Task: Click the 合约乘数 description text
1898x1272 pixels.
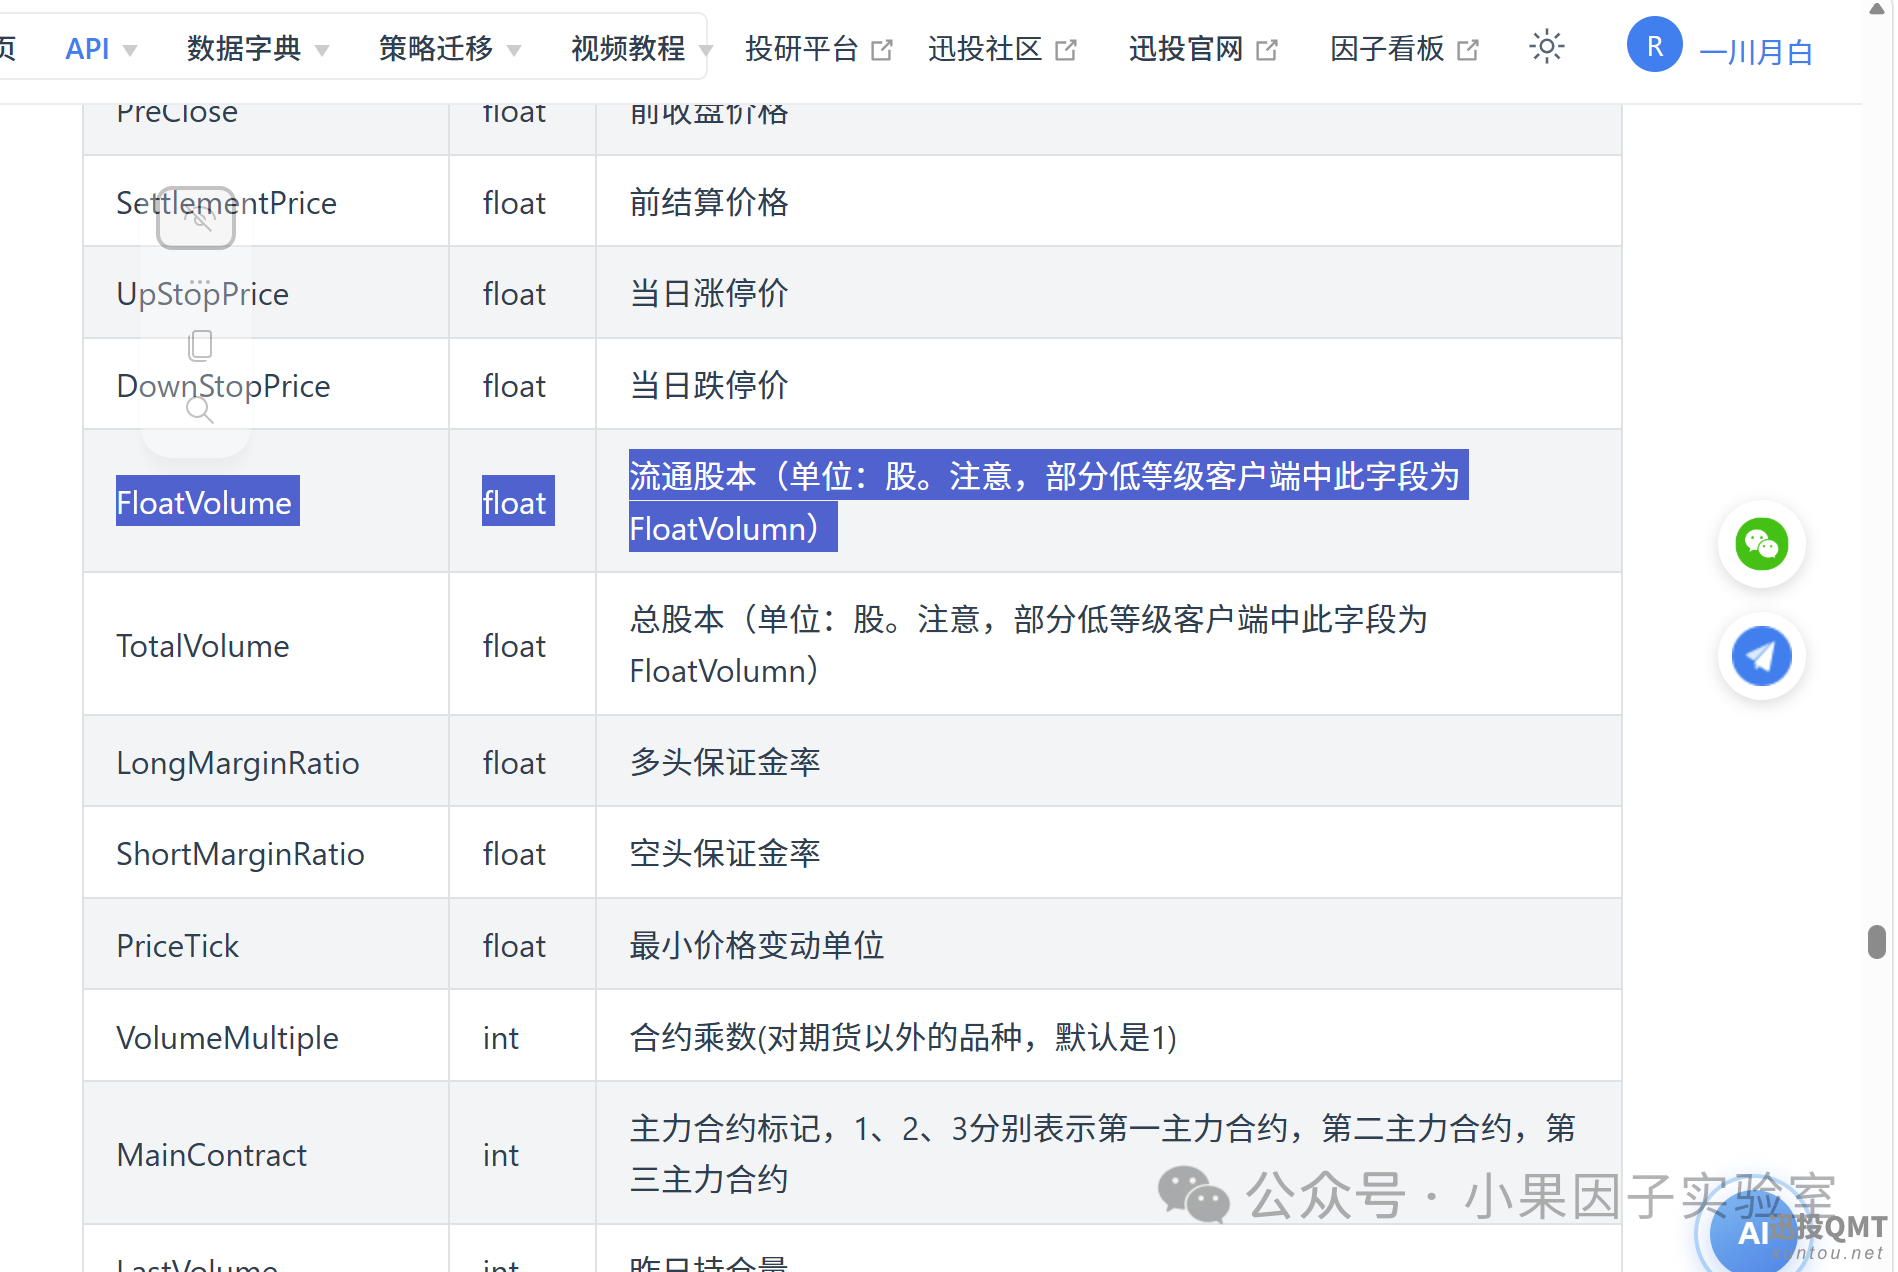Action: coord(903,1038)
